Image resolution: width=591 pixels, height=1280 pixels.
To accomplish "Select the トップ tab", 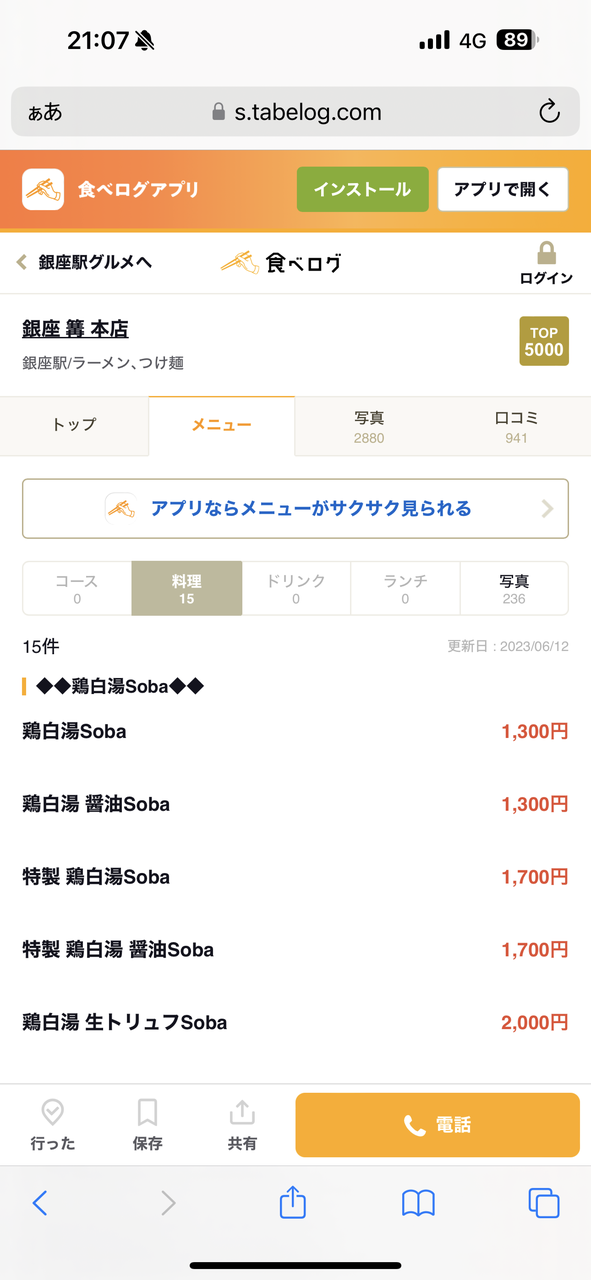I will [x=75, y=425].
